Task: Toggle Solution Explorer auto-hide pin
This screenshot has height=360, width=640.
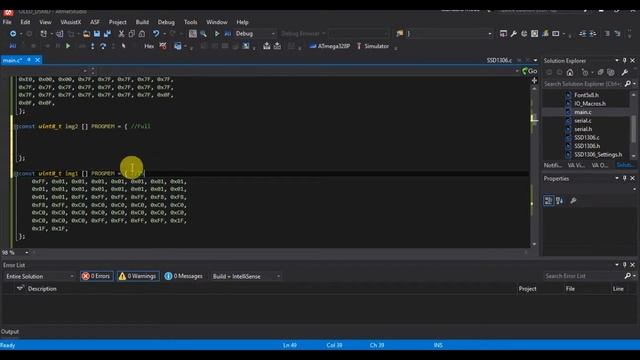Action: [x=624, y=60]
